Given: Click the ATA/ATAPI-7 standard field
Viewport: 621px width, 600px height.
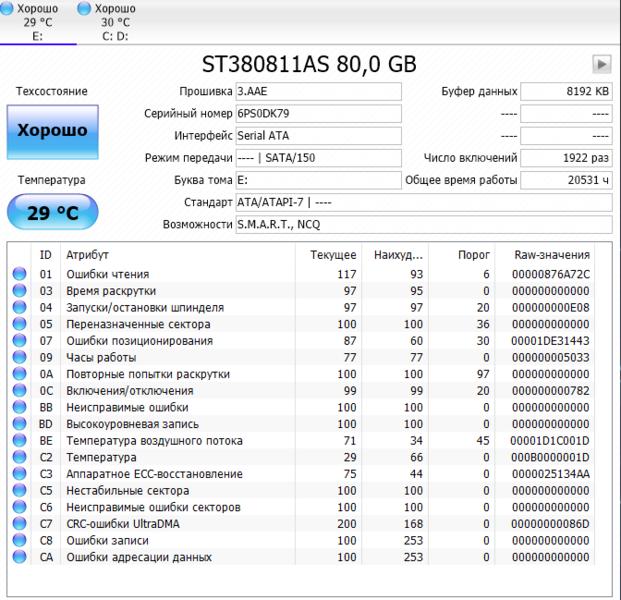Looking at the screenshot, I should click(424, 202).
